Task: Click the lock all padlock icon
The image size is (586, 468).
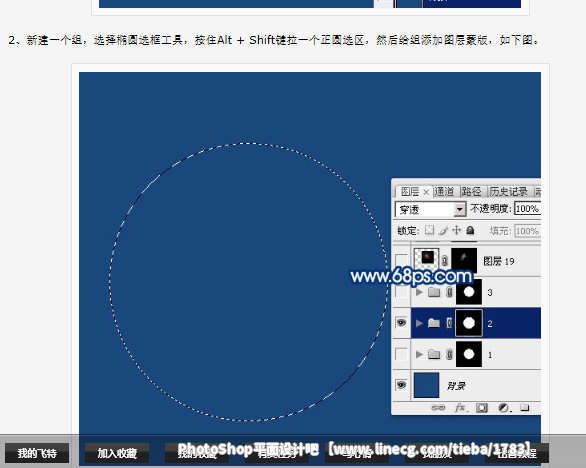Action: (x=470, y=230)
